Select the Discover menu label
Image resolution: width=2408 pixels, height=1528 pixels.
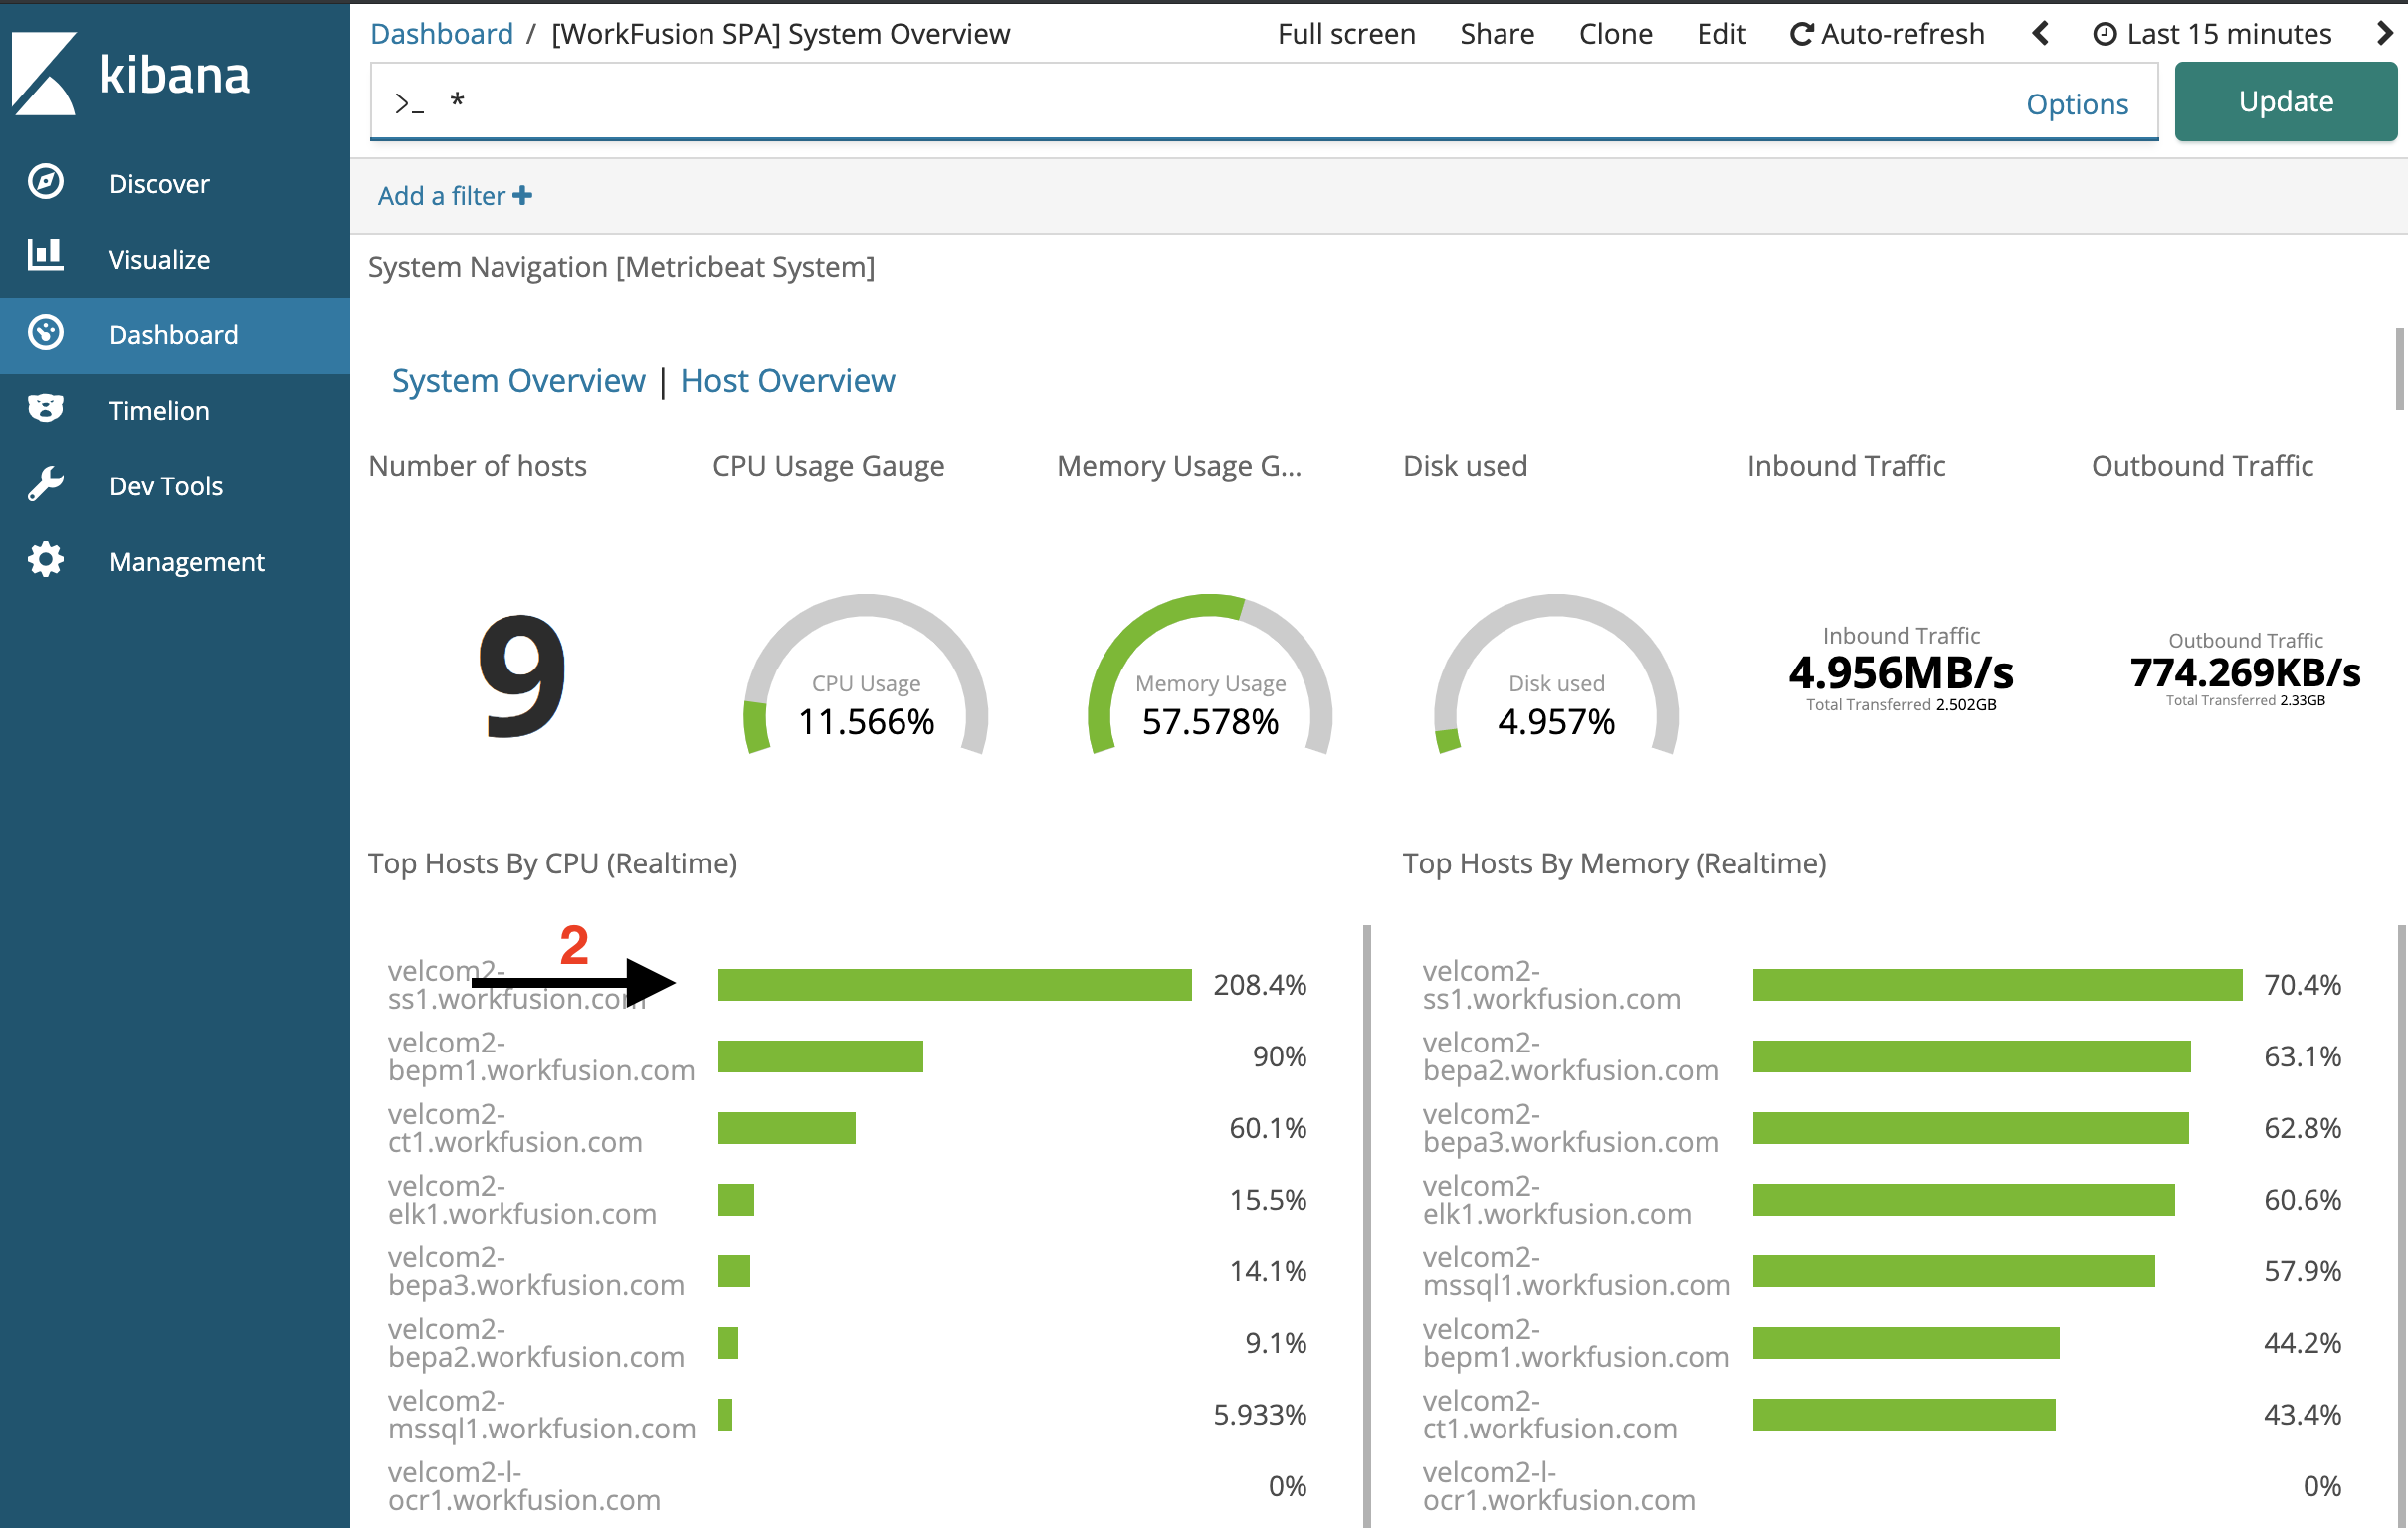pos(159,184)
